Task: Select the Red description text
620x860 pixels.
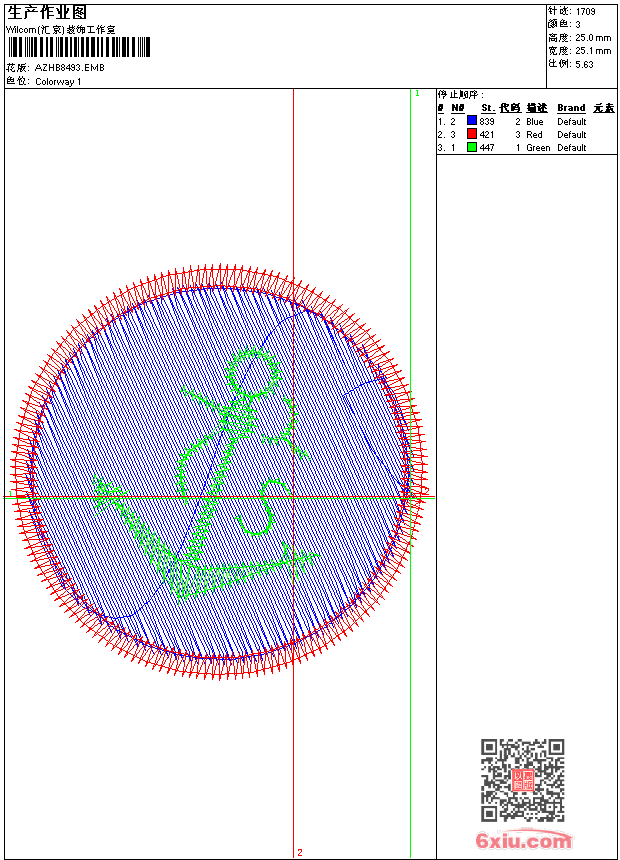Action: click(x=534, y=134)
